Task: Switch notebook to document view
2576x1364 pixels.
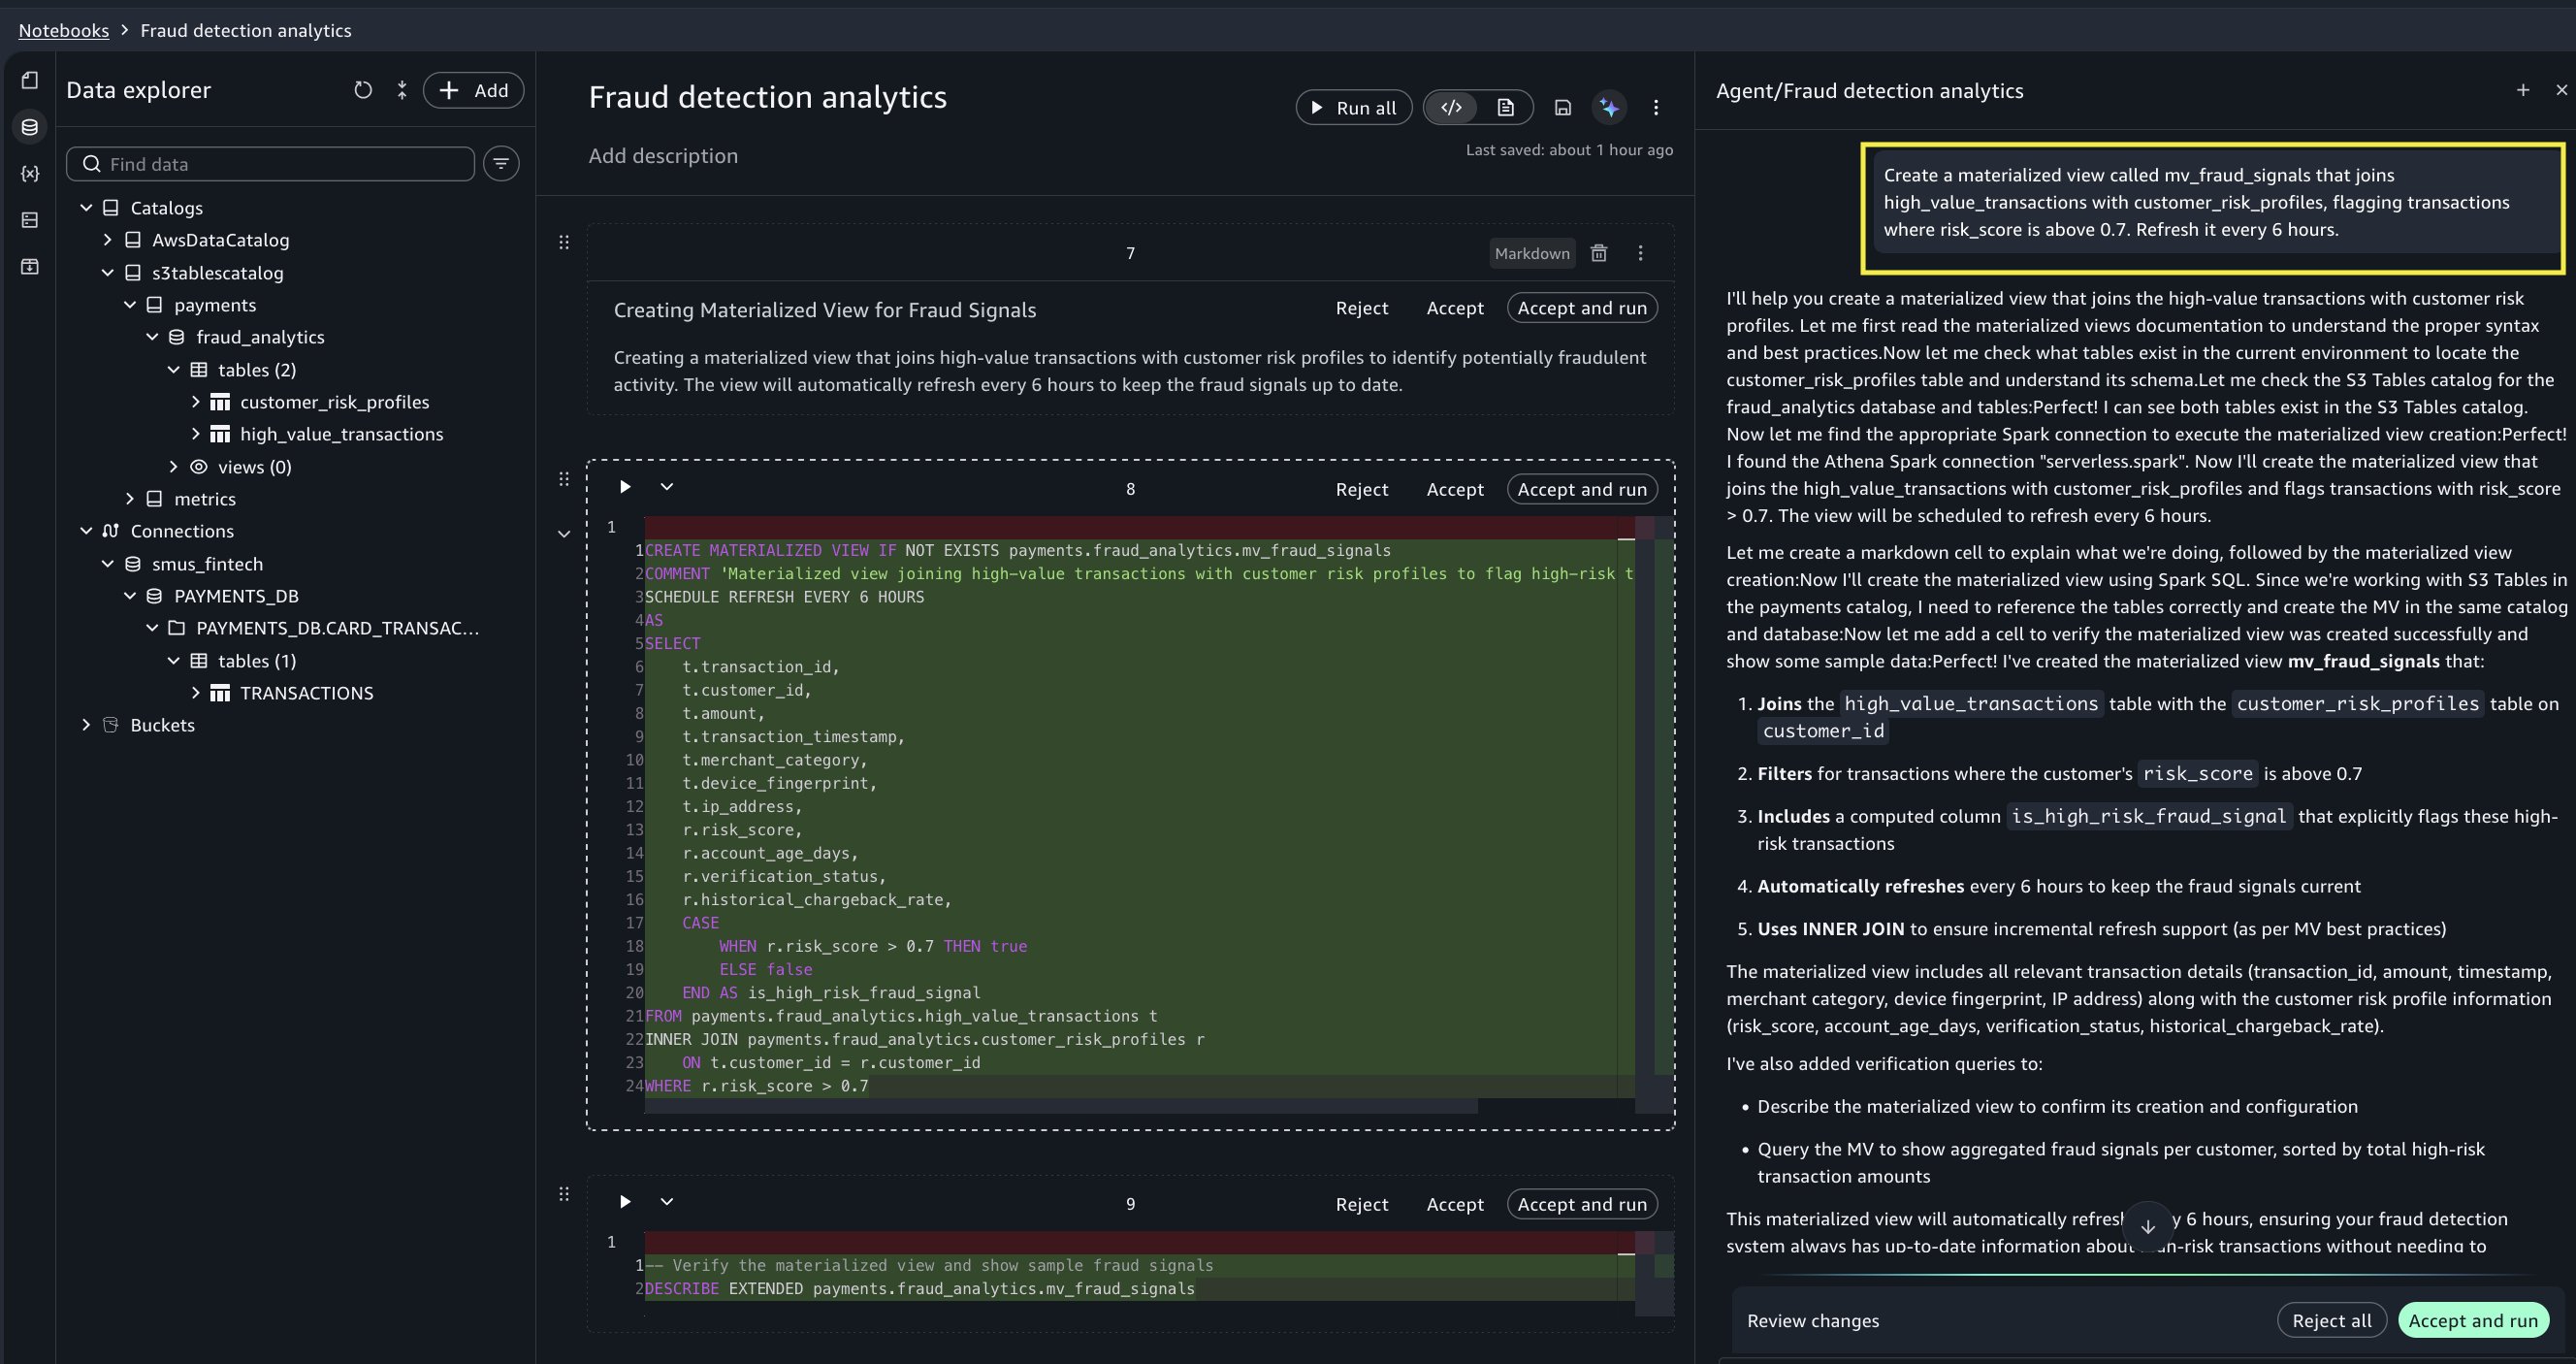Action: [1505, 107]
